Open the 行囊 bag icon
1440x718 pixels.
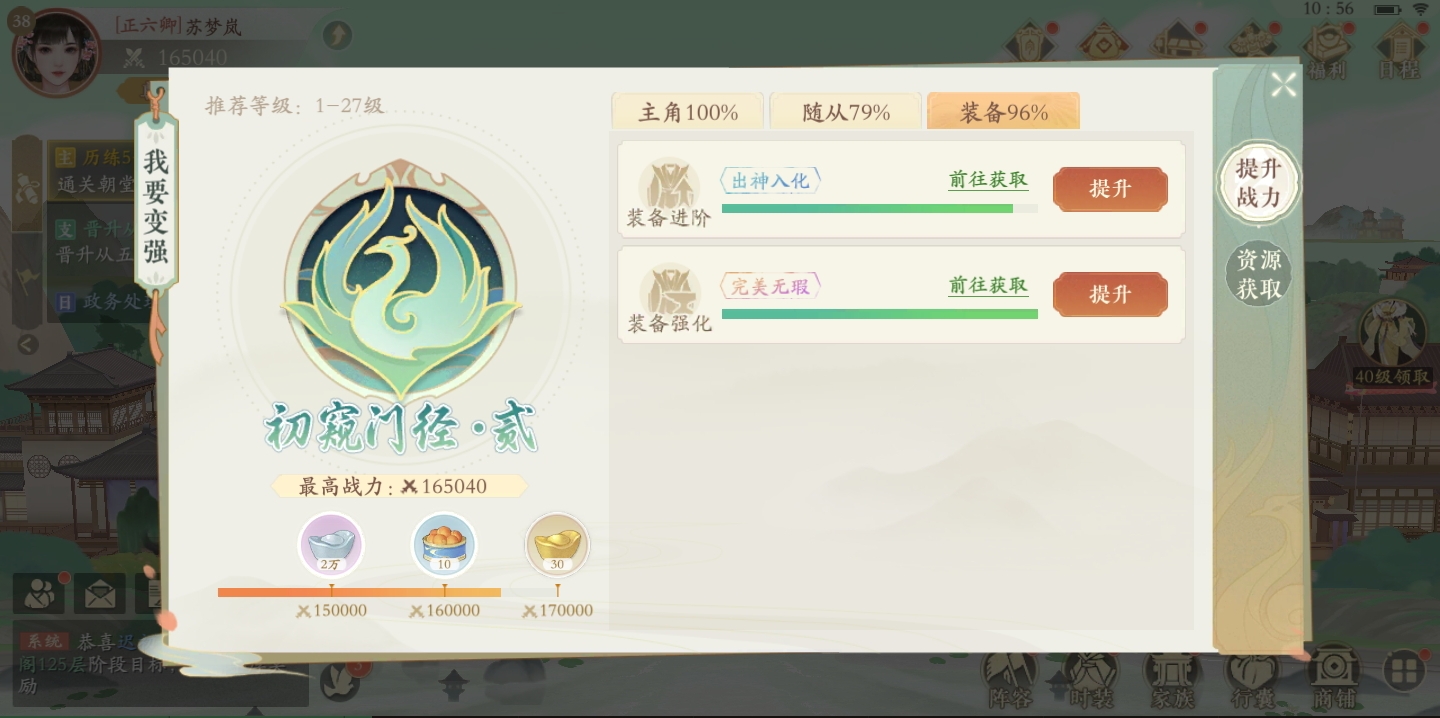tap(1252, 679)
